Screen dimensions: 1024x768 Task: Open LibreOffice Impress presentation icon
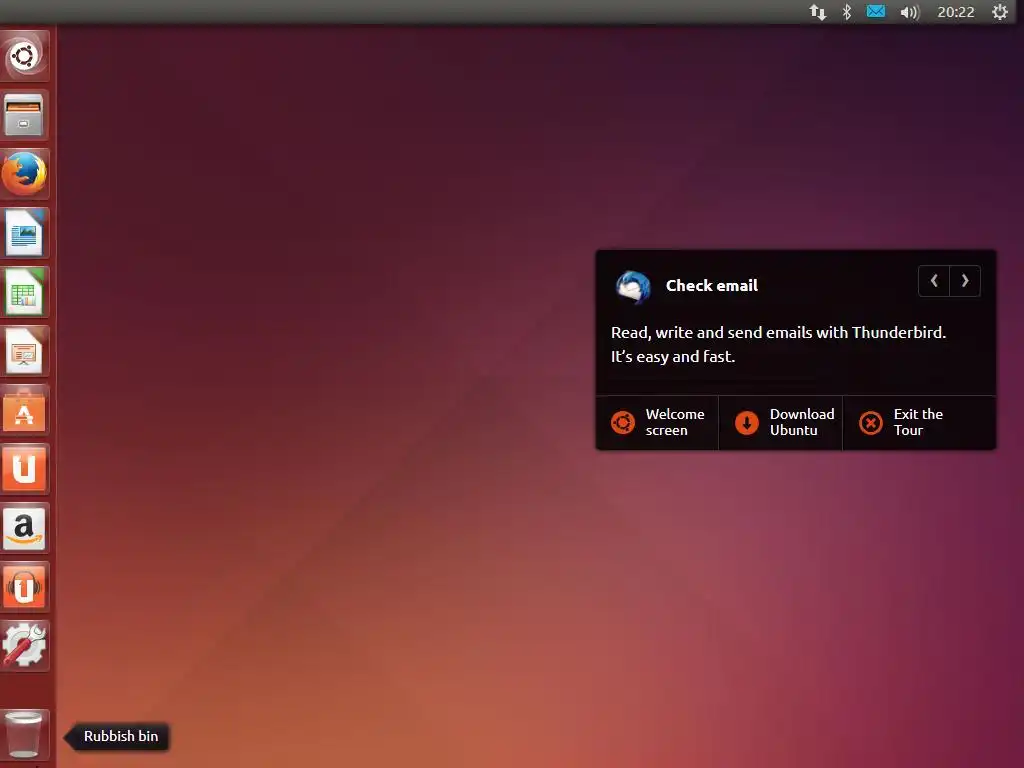(24, 351)
